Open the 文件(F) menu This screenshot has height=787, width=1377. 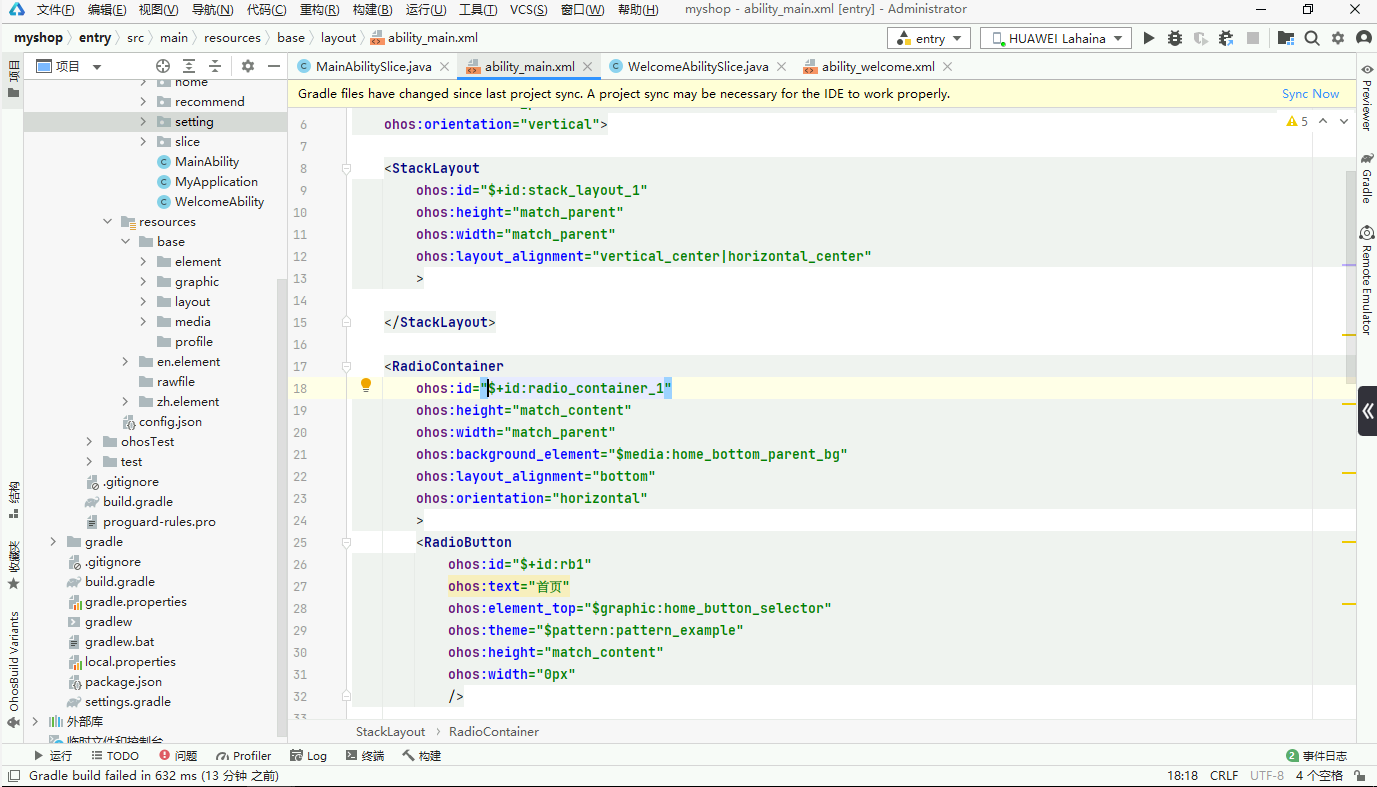(x=55, y=10)
